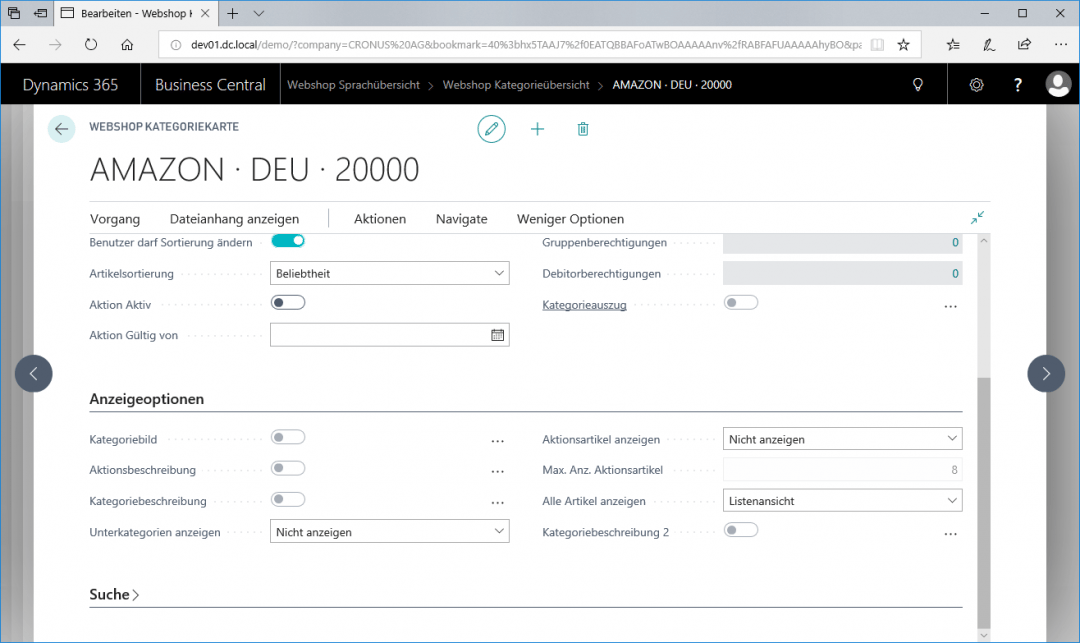Go to next record with right chevron
This screenshot has width=1080, height=643.
[1046, 373]
